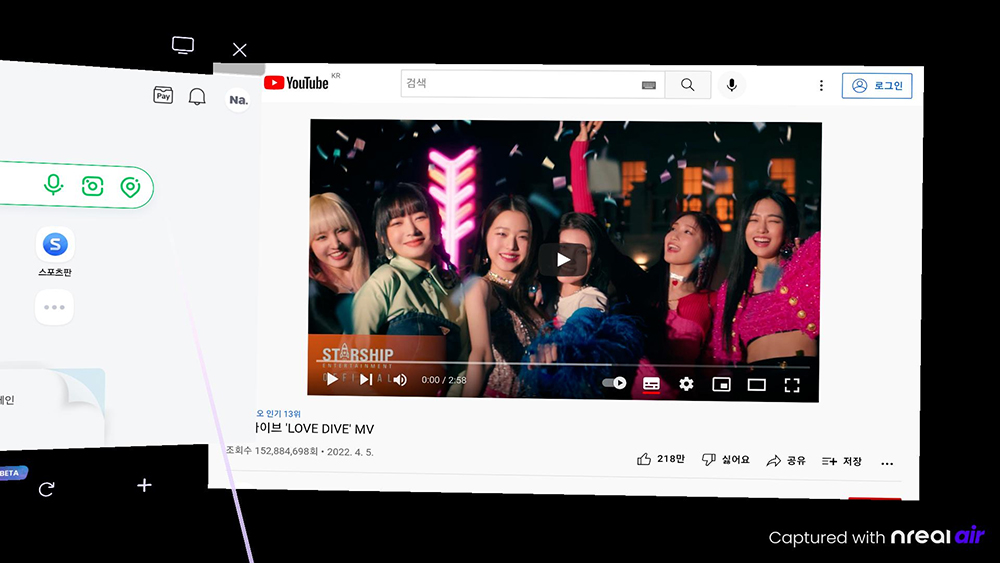Image resolution: width=1000 pixels, height=563 pixels.
Task: Click the Naver Pay icon
Action: (x=163, y=95)
